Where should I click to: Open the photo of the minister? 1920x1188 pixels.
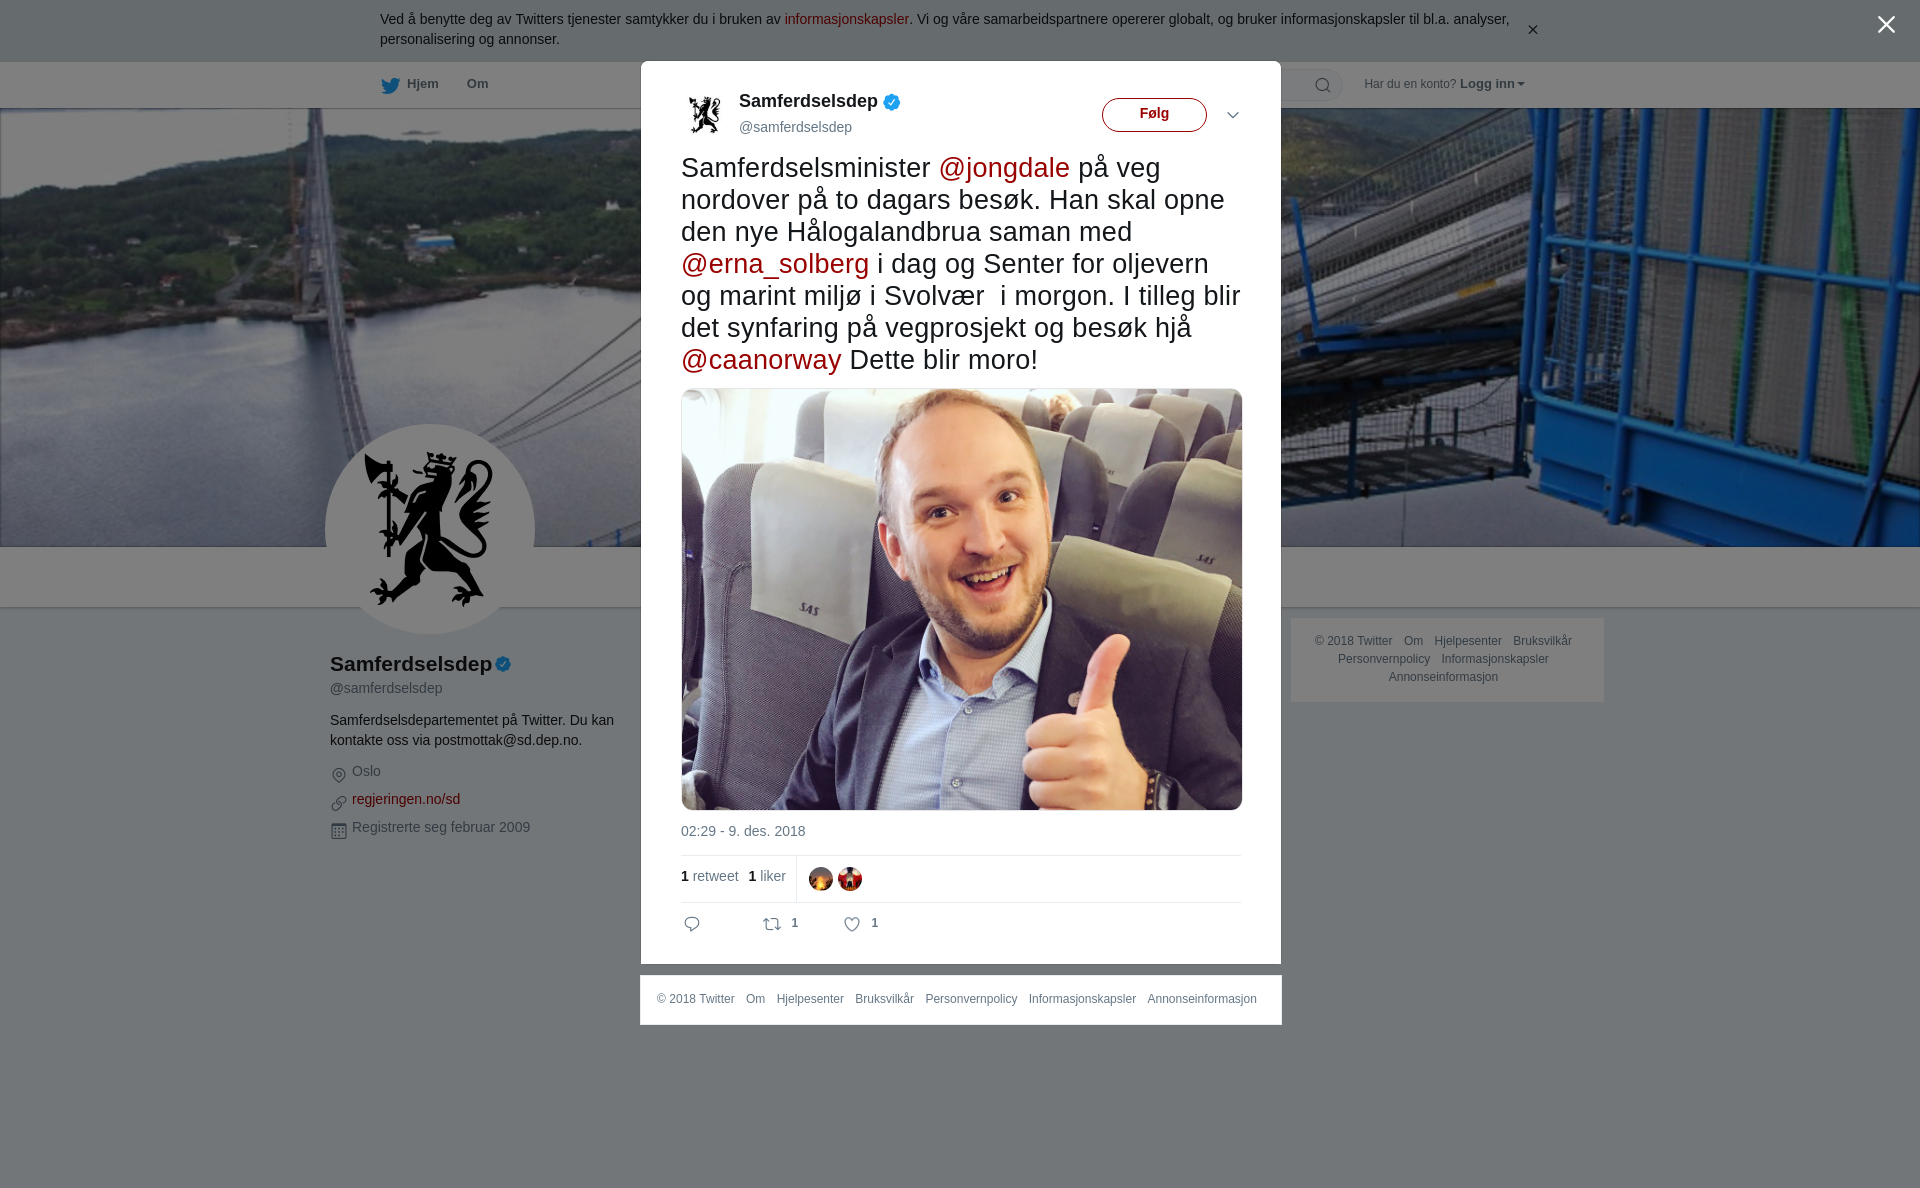click(962, 599)
